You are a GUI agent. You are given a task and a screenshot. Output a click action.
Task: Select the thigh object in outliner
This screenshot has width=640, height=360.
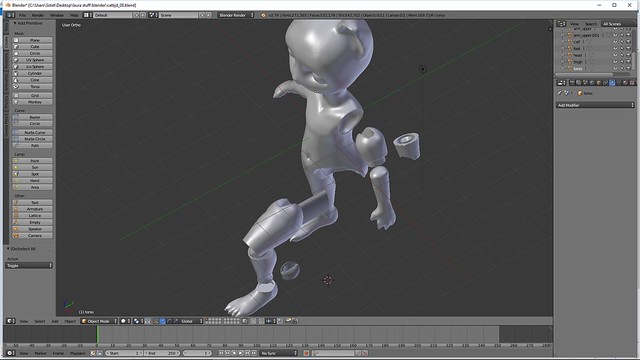pos(578,62)
